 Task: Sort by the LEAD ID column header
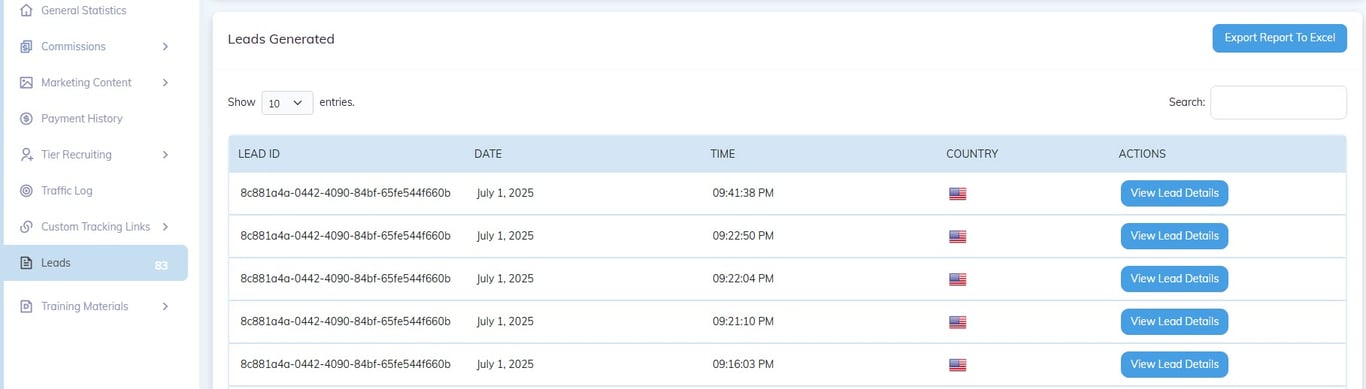tap(259, 154)
